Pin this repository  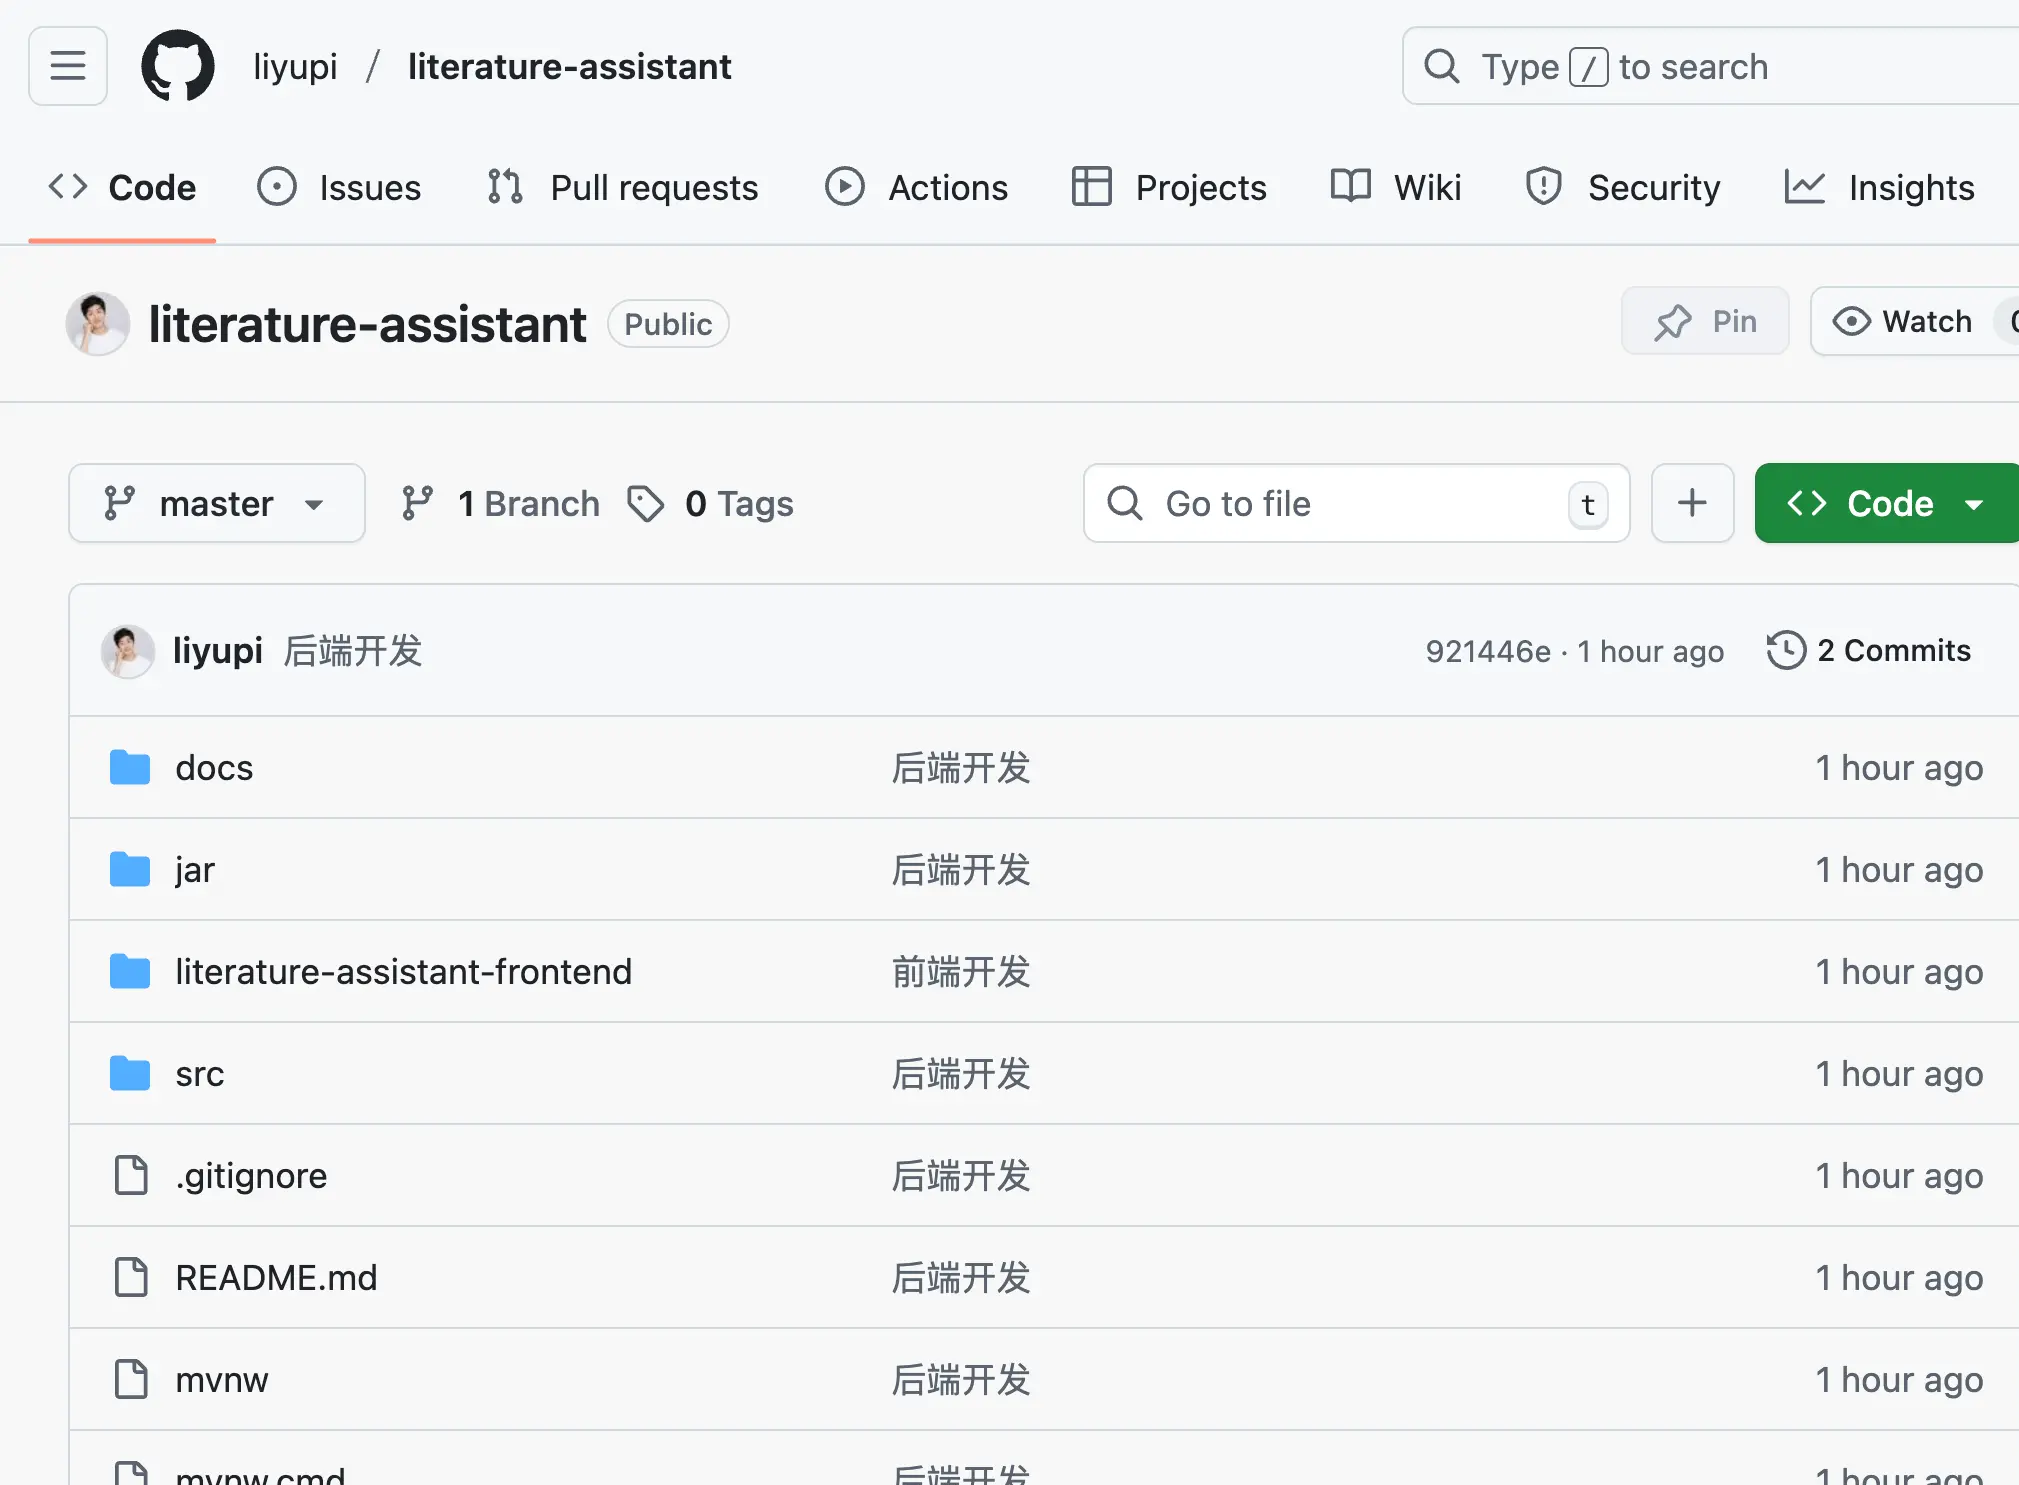(x=1705, y=321)
